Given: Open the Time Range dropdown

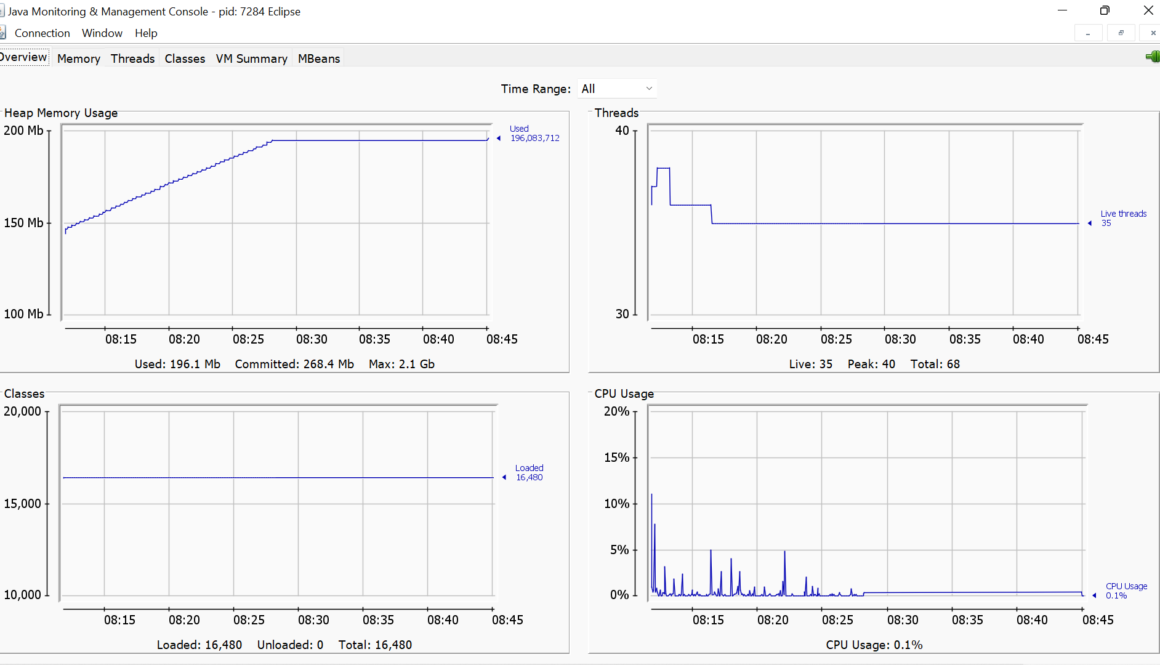Looking at the screenshot, I should pyautogui.click(x=616, y=89).
